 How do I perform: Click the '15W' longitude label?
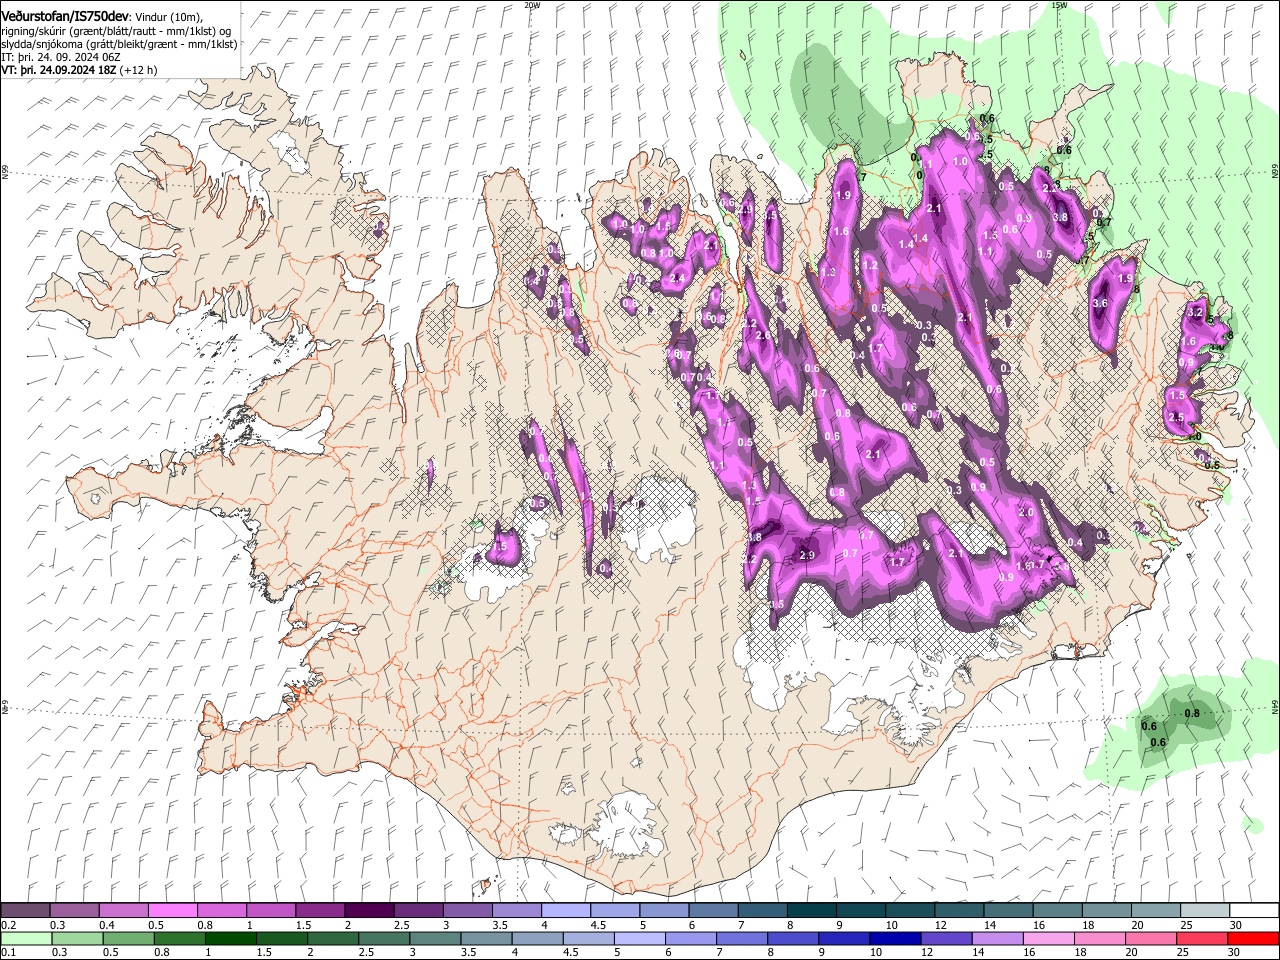(1059, 5)
